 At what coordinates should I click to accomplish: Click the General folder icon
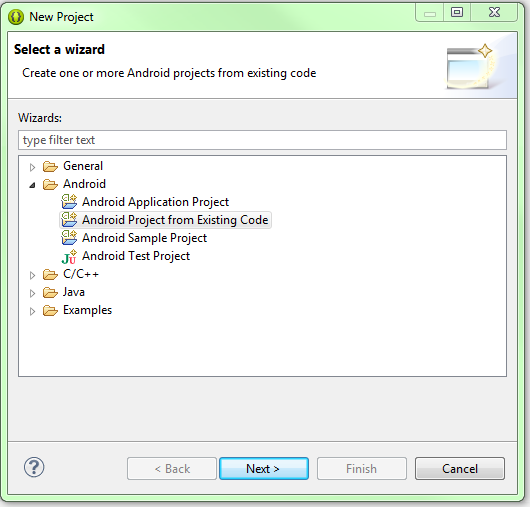click(x=50, y=166)
